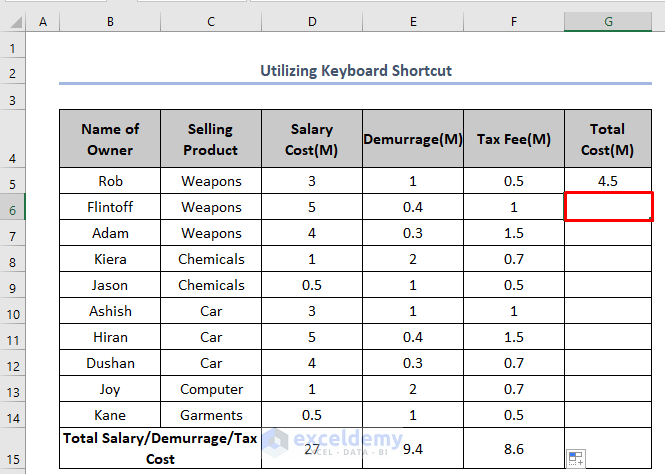Select column A header
The width and height of the screenshot is (665, 474).
point(43,22)
